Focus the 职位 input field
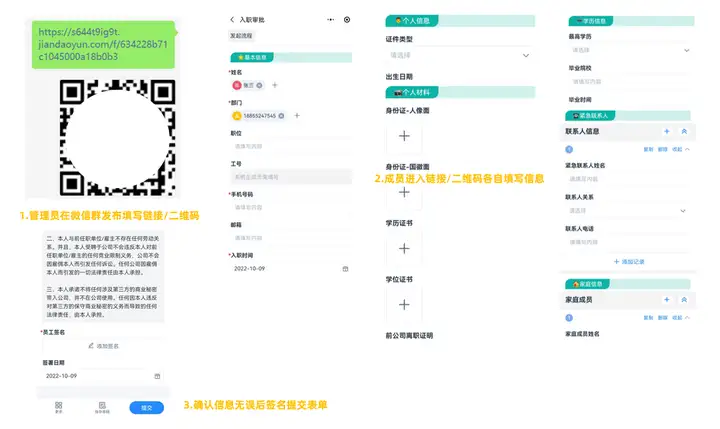This screenshot has height=429, width=720. pos(291,147)
